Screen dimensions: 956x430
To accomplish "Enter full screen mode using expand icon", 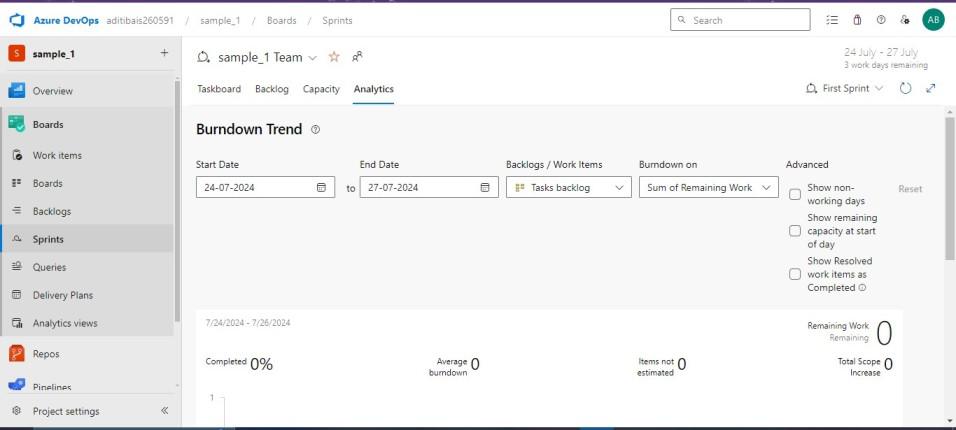I will click(x=931, y=88).
